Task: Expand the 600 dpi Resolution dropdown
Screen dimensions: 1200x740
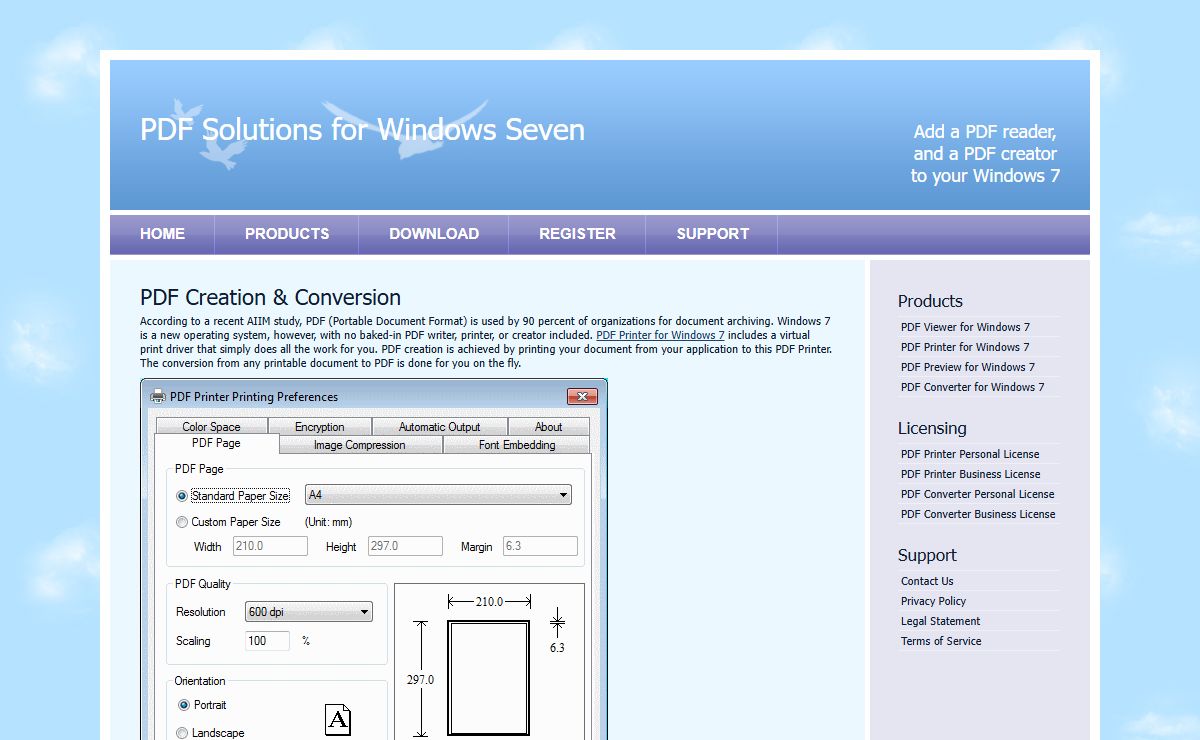Action: (309, 611)
